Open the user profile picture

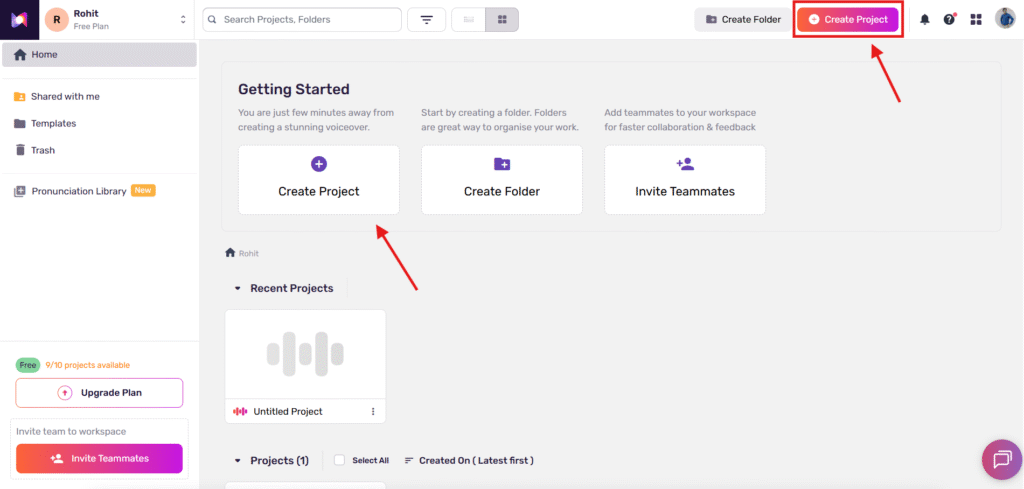pos(1004,18)
